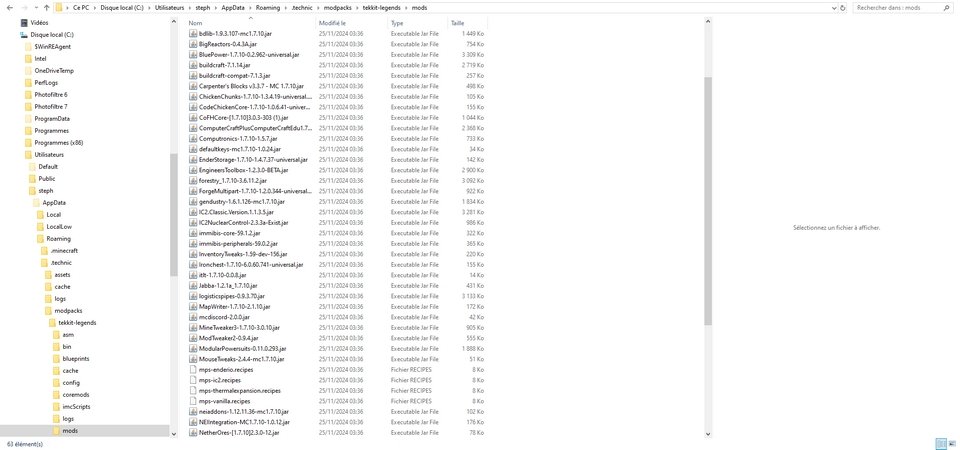Select the LocalLow folder in tree
Screen dimensions: 960x450
tap(59, 227)
